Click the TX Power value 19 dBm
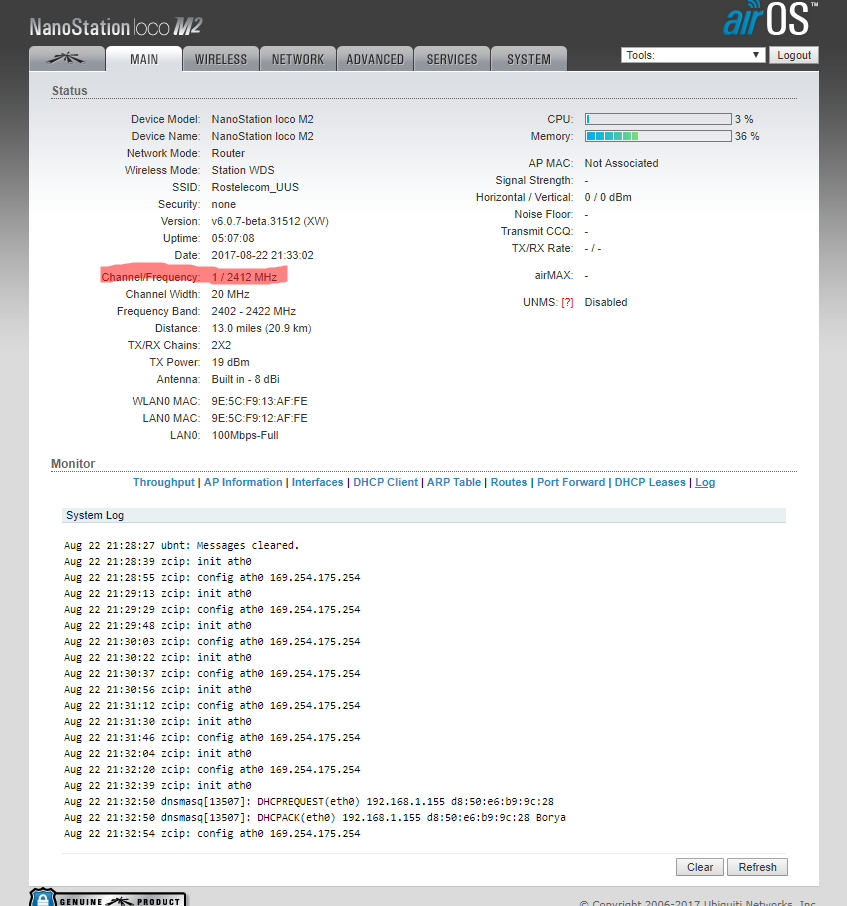 (x=231, y=362)
